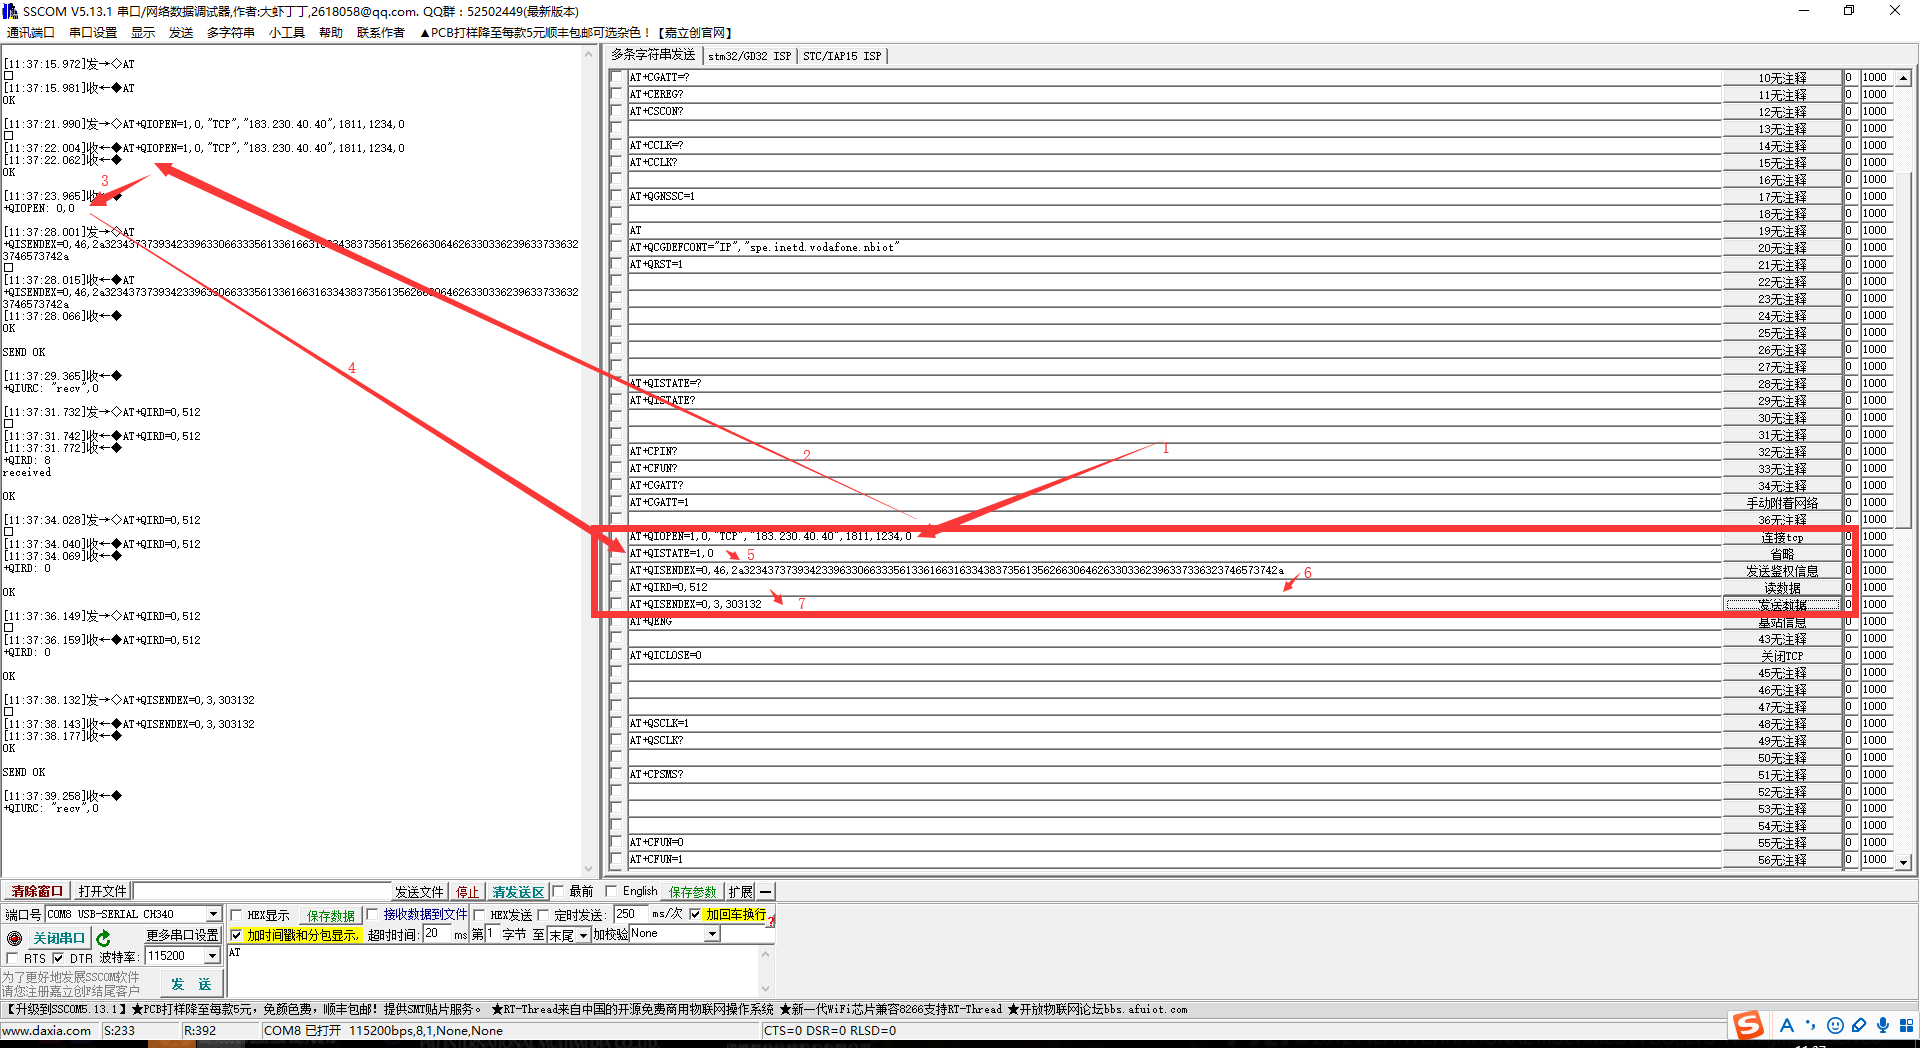The width and height of the screenshot is (1920, 1048).
Task: Open the baud rate 115200 dropdown
Action: tap(212, 956)
